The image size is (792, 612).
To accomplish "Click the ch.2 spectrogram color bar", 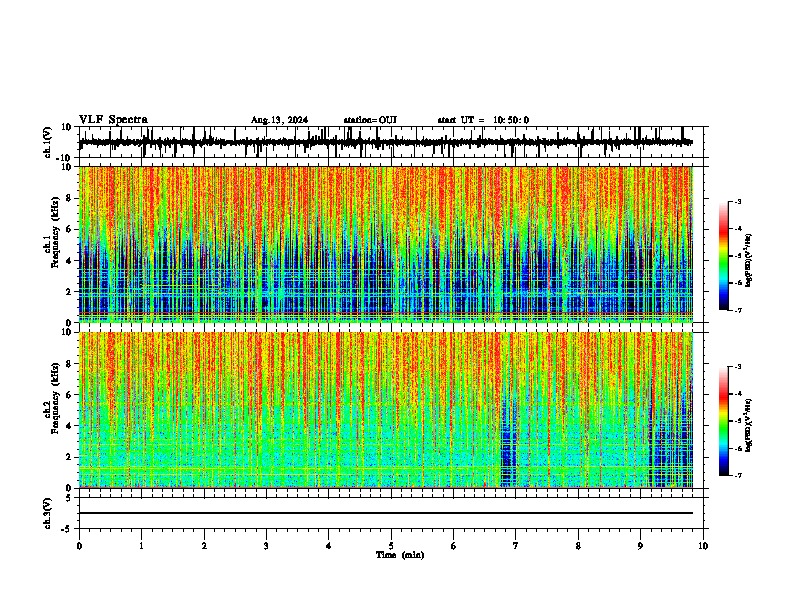I will [x=724, y=421].
